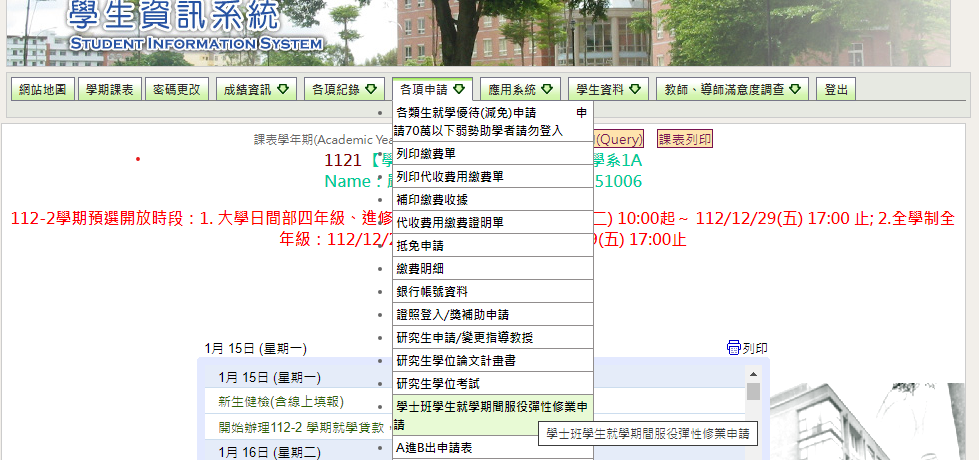Expand the 學生資料 dropdown menu
Image resolution: width=979 pixels, height=460 pixels.
point(608,89)
